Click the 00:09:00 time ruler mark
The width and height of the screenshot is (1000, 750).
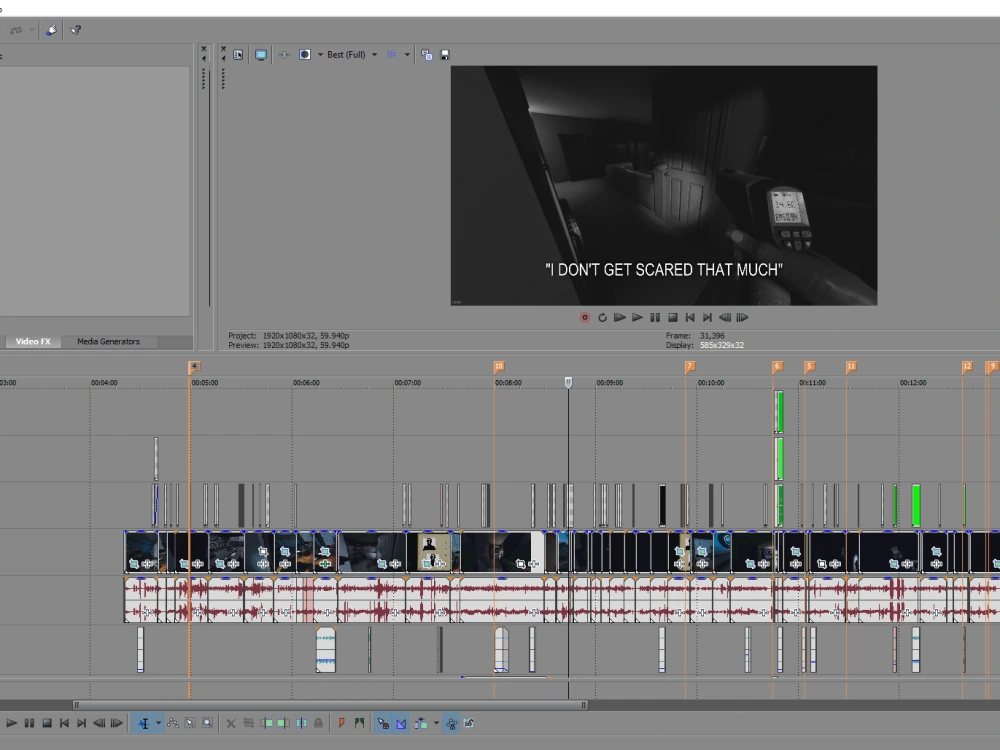click(x=610, y=383)
